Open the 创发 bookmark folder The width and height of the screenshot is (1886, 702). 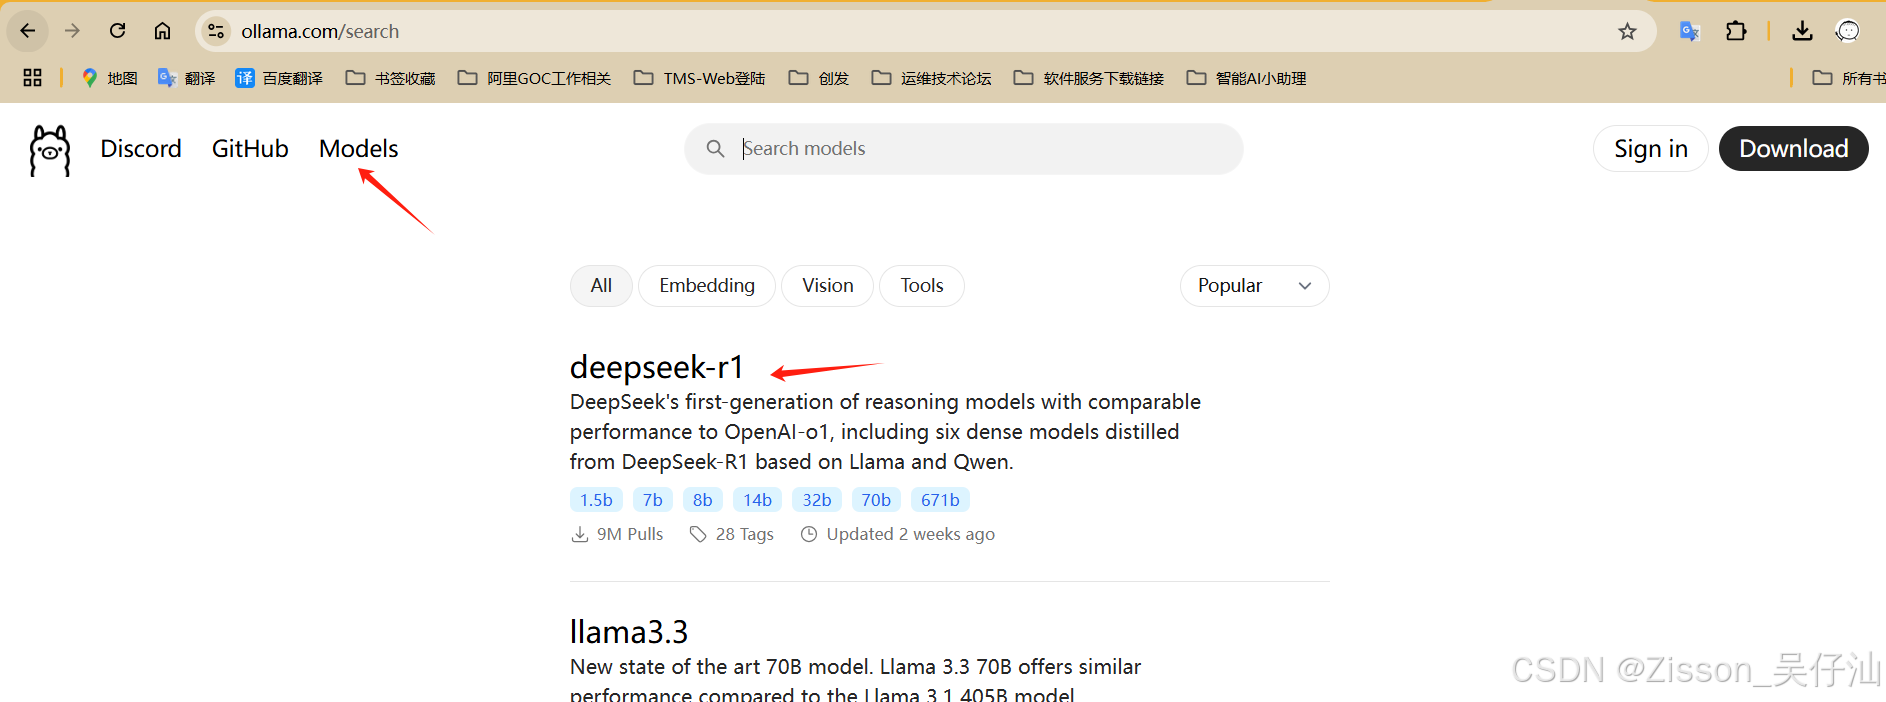[819, 78]
